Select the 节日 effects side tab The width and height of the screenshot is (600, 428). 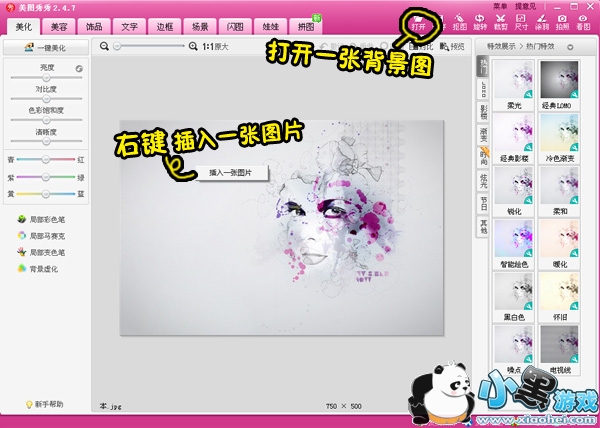[x=484, y=203]
